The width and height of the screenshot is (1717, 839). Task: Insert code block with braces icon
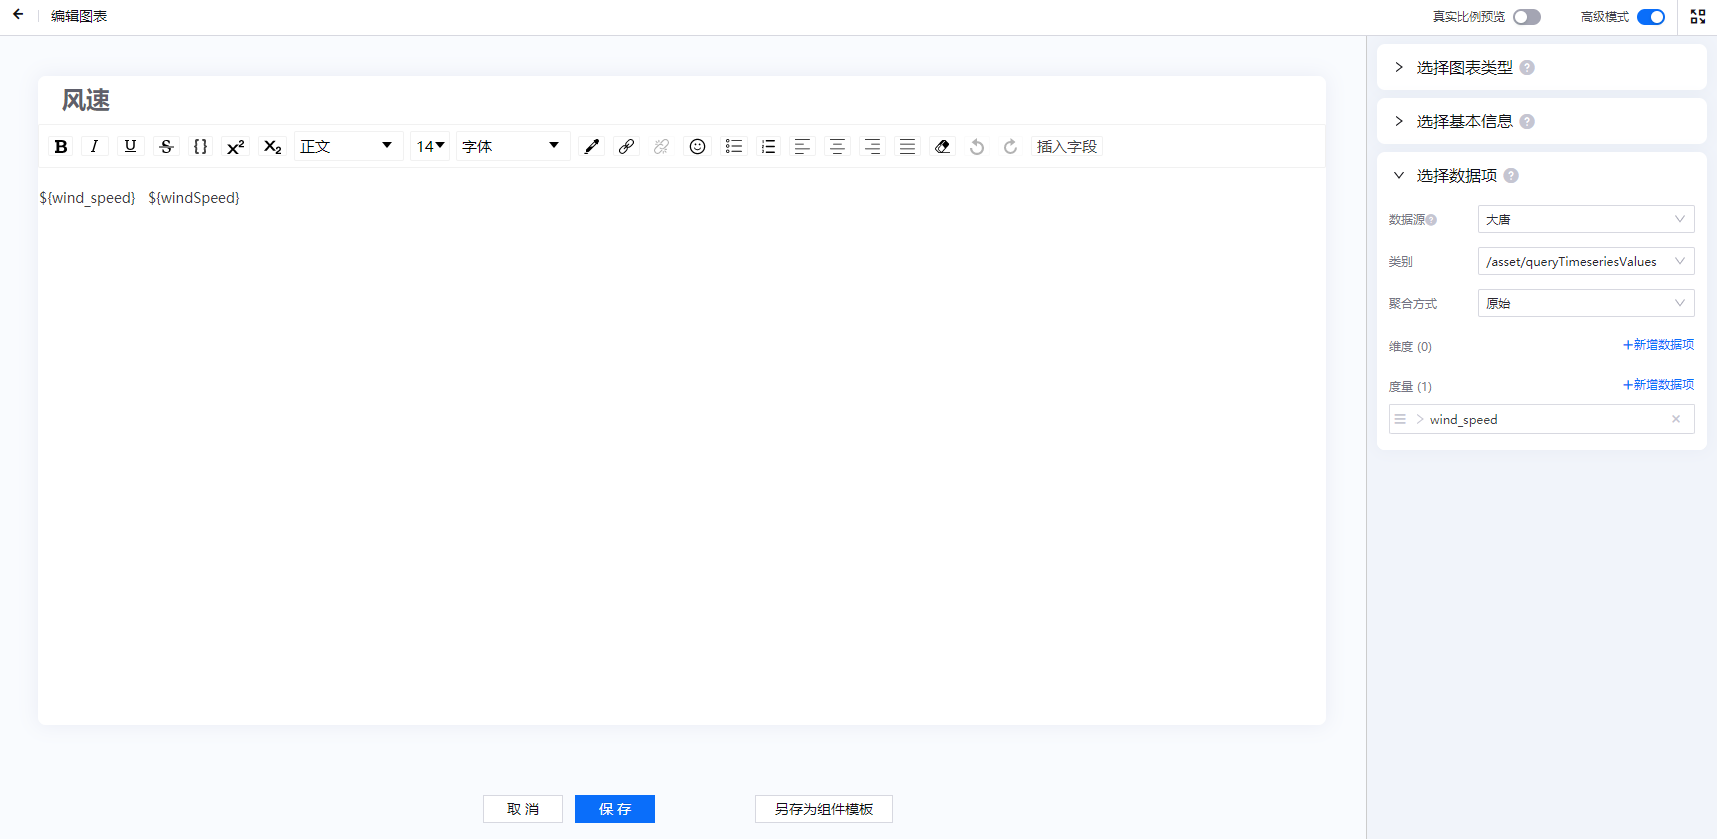200,147
